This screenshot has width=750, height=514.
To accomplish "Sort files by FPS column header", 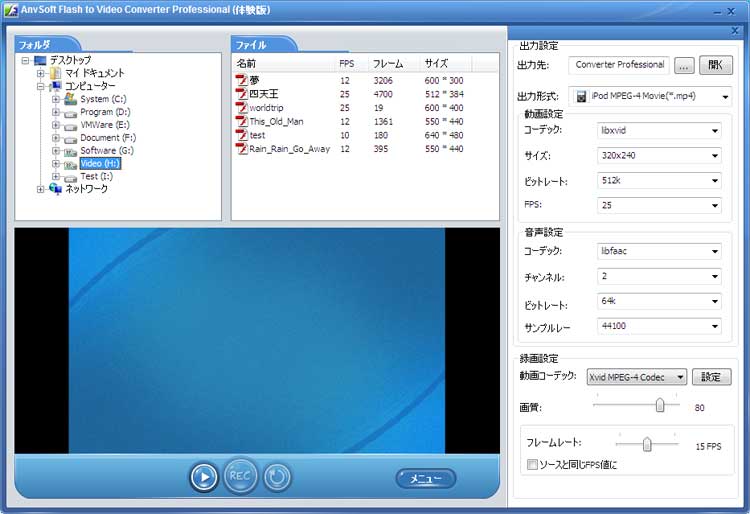I will pyautogui.click(x=352, y=63).
